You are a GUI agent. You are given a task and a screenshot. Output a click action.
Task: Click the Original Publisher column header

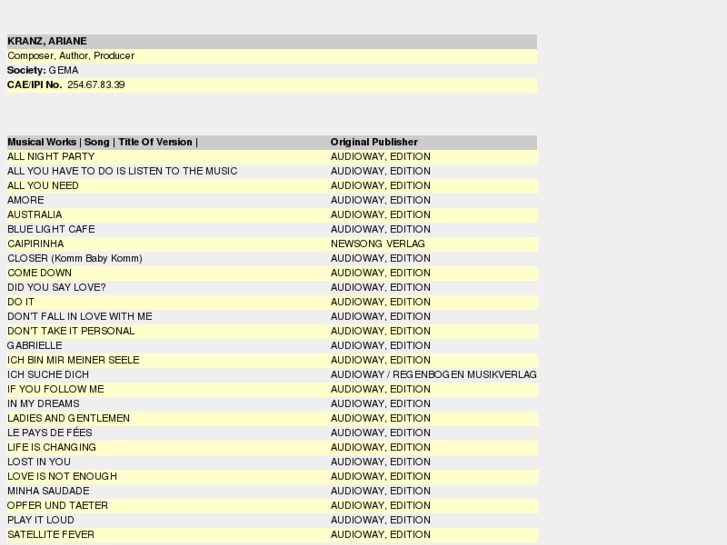pos(374,142)
